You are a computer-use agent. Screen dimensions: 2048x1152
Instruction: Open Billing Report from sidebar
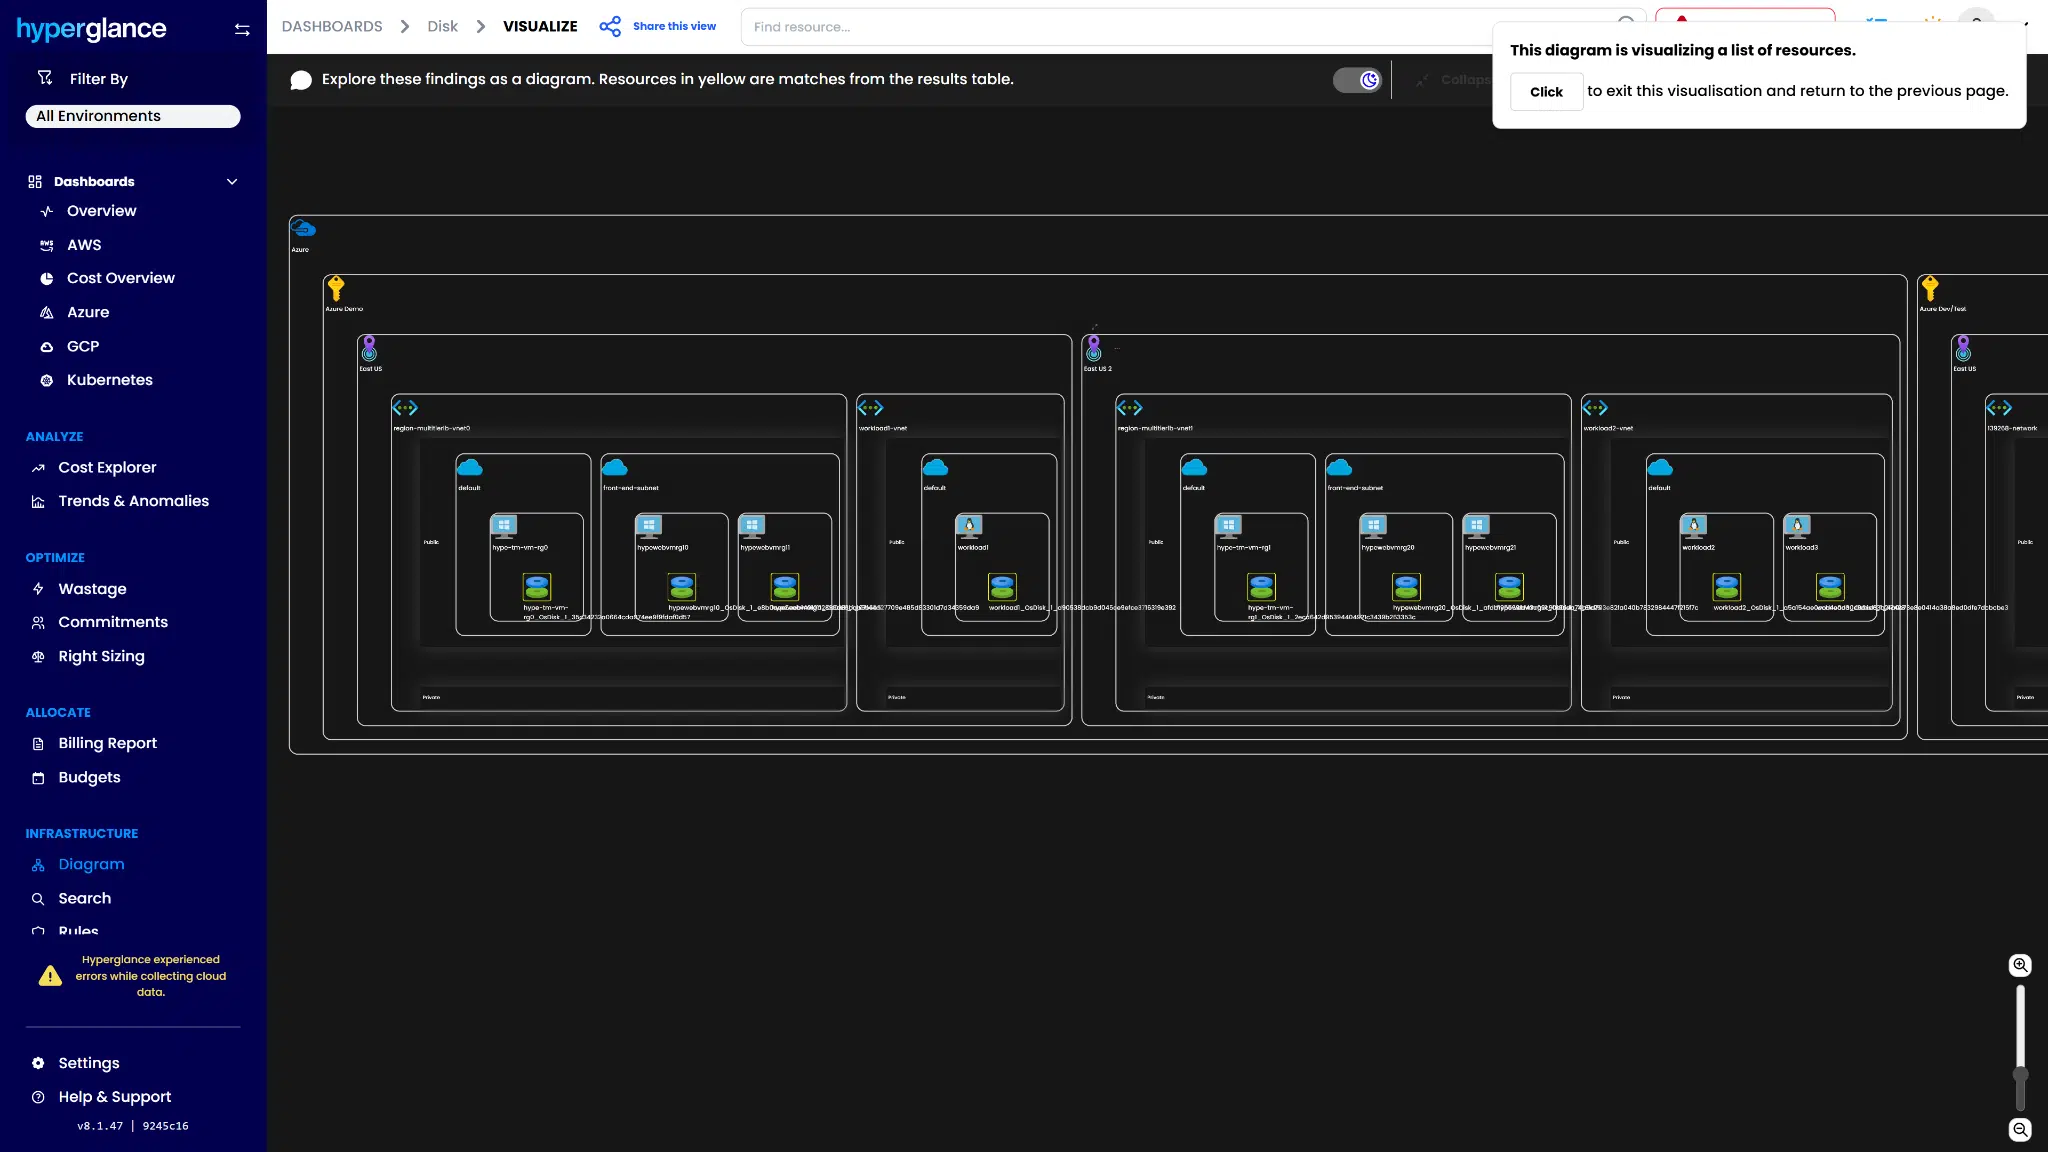[107, 743]
